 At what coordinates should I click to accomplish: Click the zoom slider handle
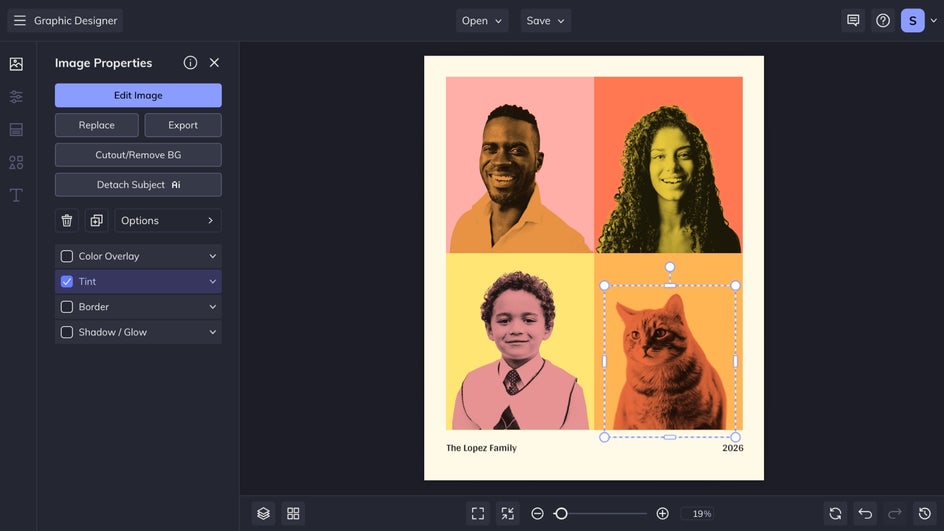coord(561,514)
